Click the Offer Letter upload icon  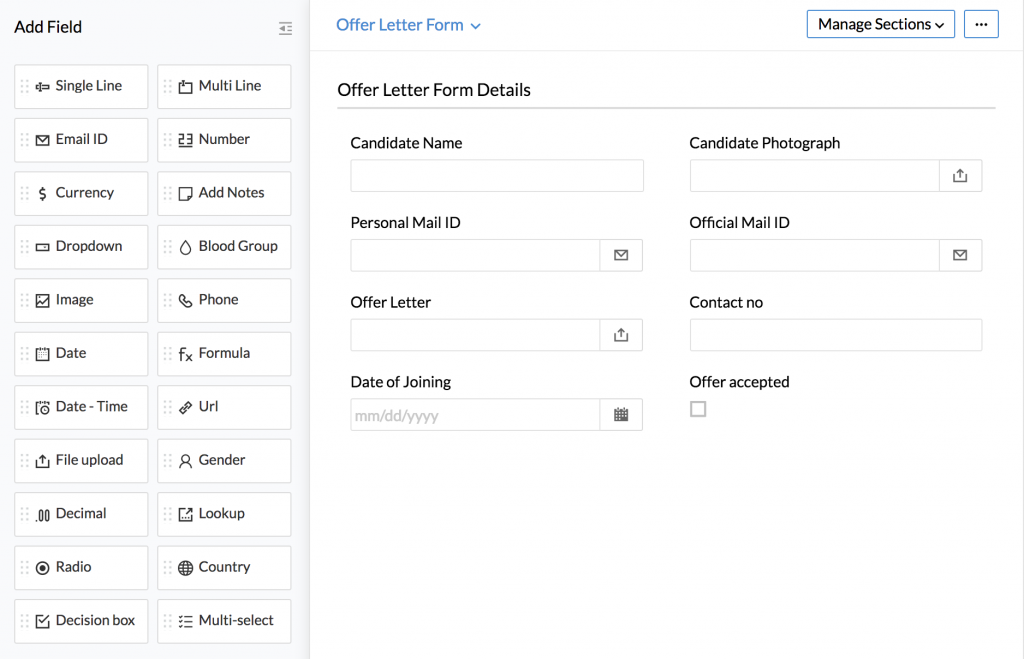pos(621,336)
